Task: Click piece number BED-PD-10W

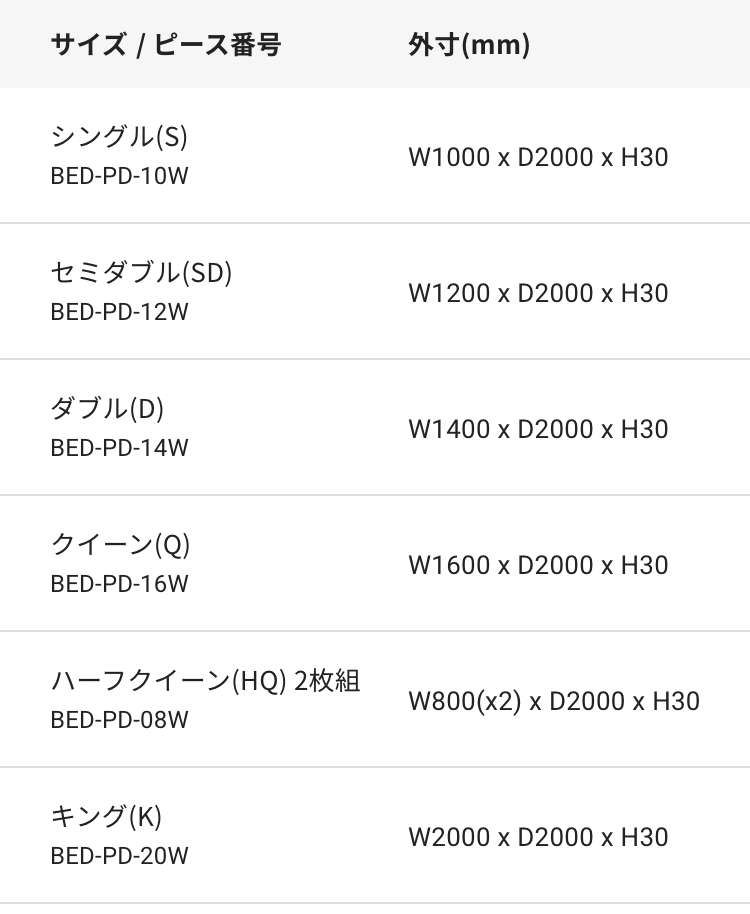Action: (119, 176)
